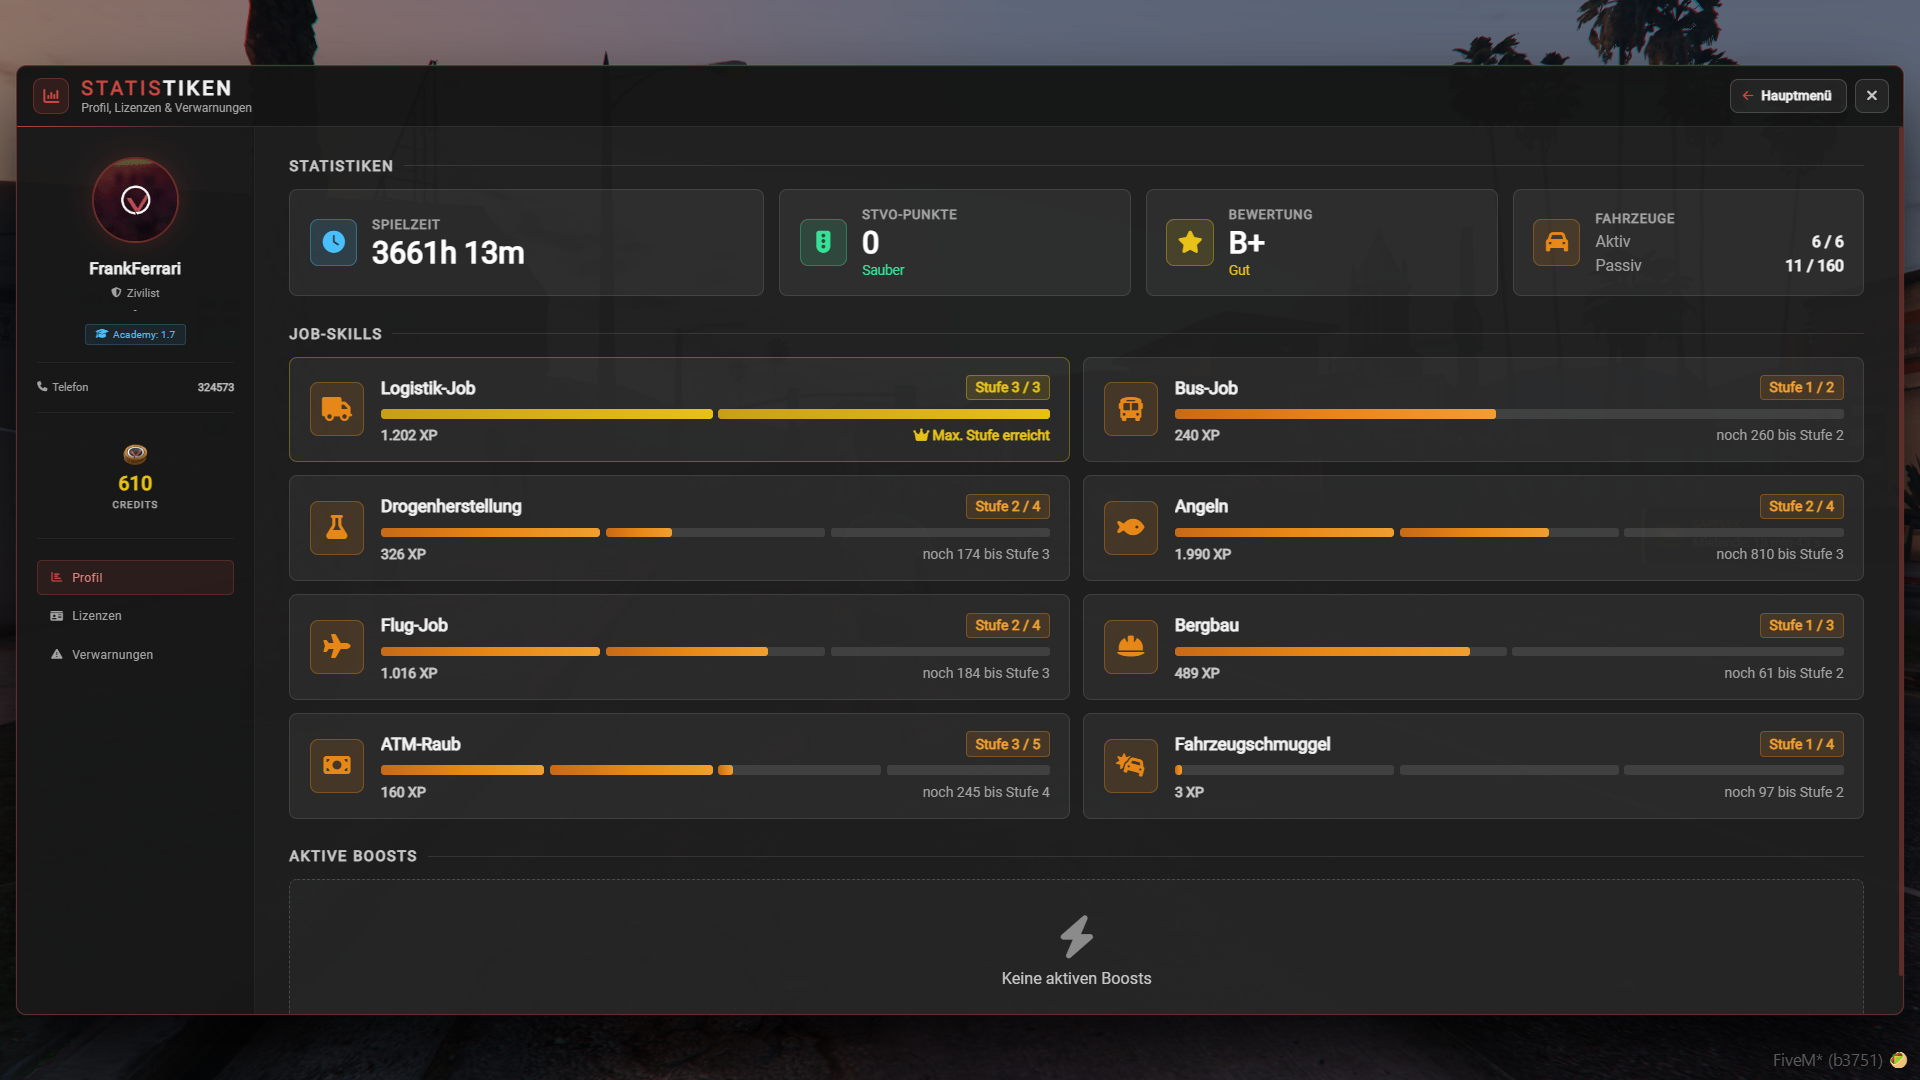
Task: Click the Bus-Job Stufe 1 / 2 badge
Action: click(1802, 388)
